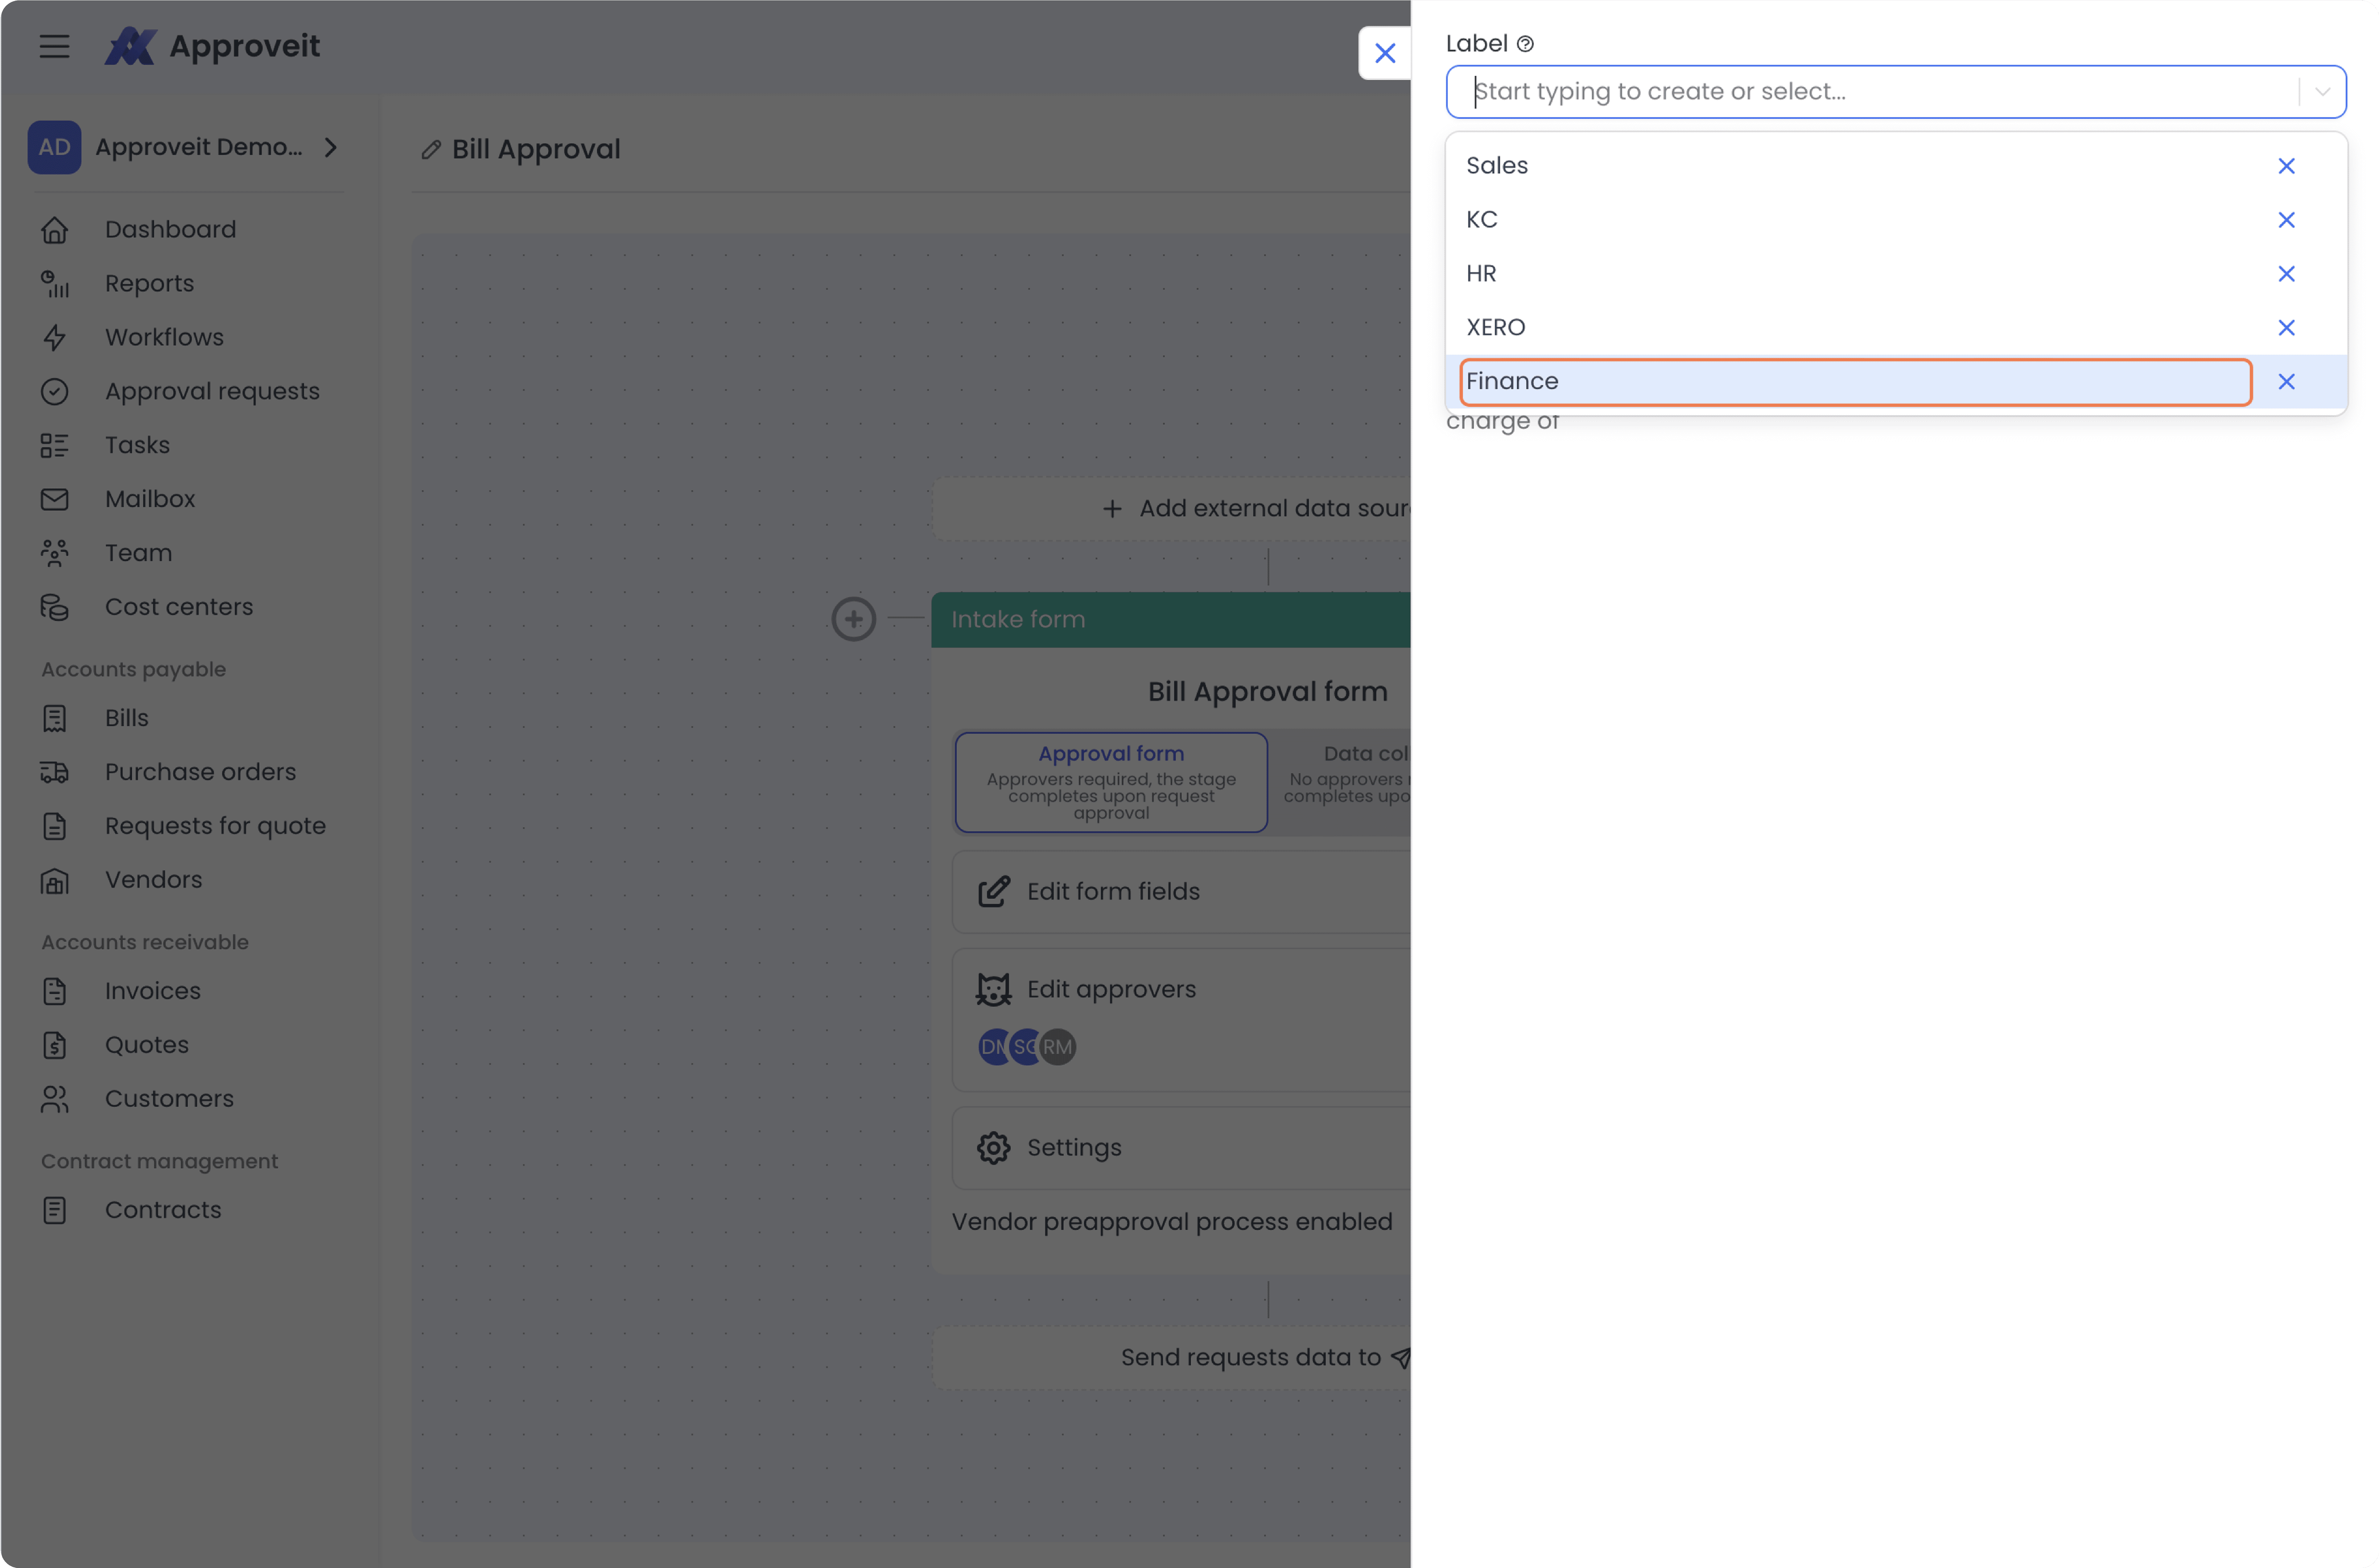Image resolution: width=2379 pixels, height=1568 pixels.
Task: Remove the XERO label with its X
Action: (2287, 328)
